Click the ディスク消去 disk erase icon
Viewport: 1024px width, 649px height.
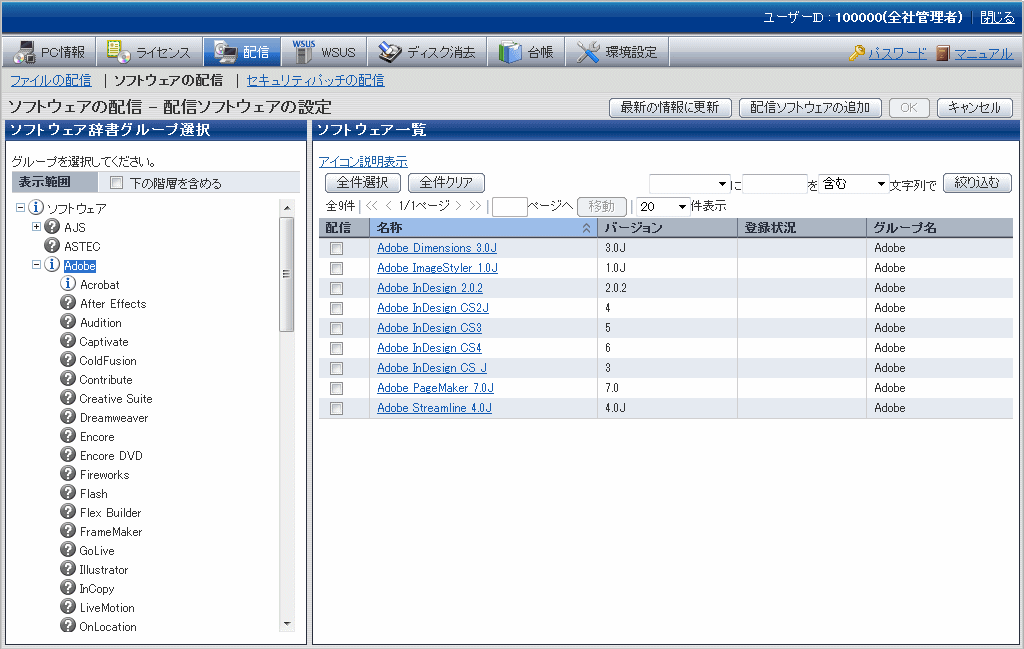pyautogui.click(x=390, y=52)
